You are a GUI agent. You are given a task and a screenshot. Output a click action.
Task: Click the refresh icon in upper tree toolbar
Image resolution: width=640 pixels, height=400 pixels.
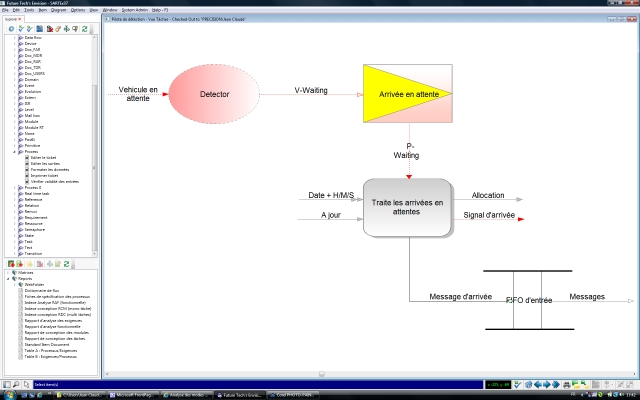pyautogui.click(x=84, y=29)
